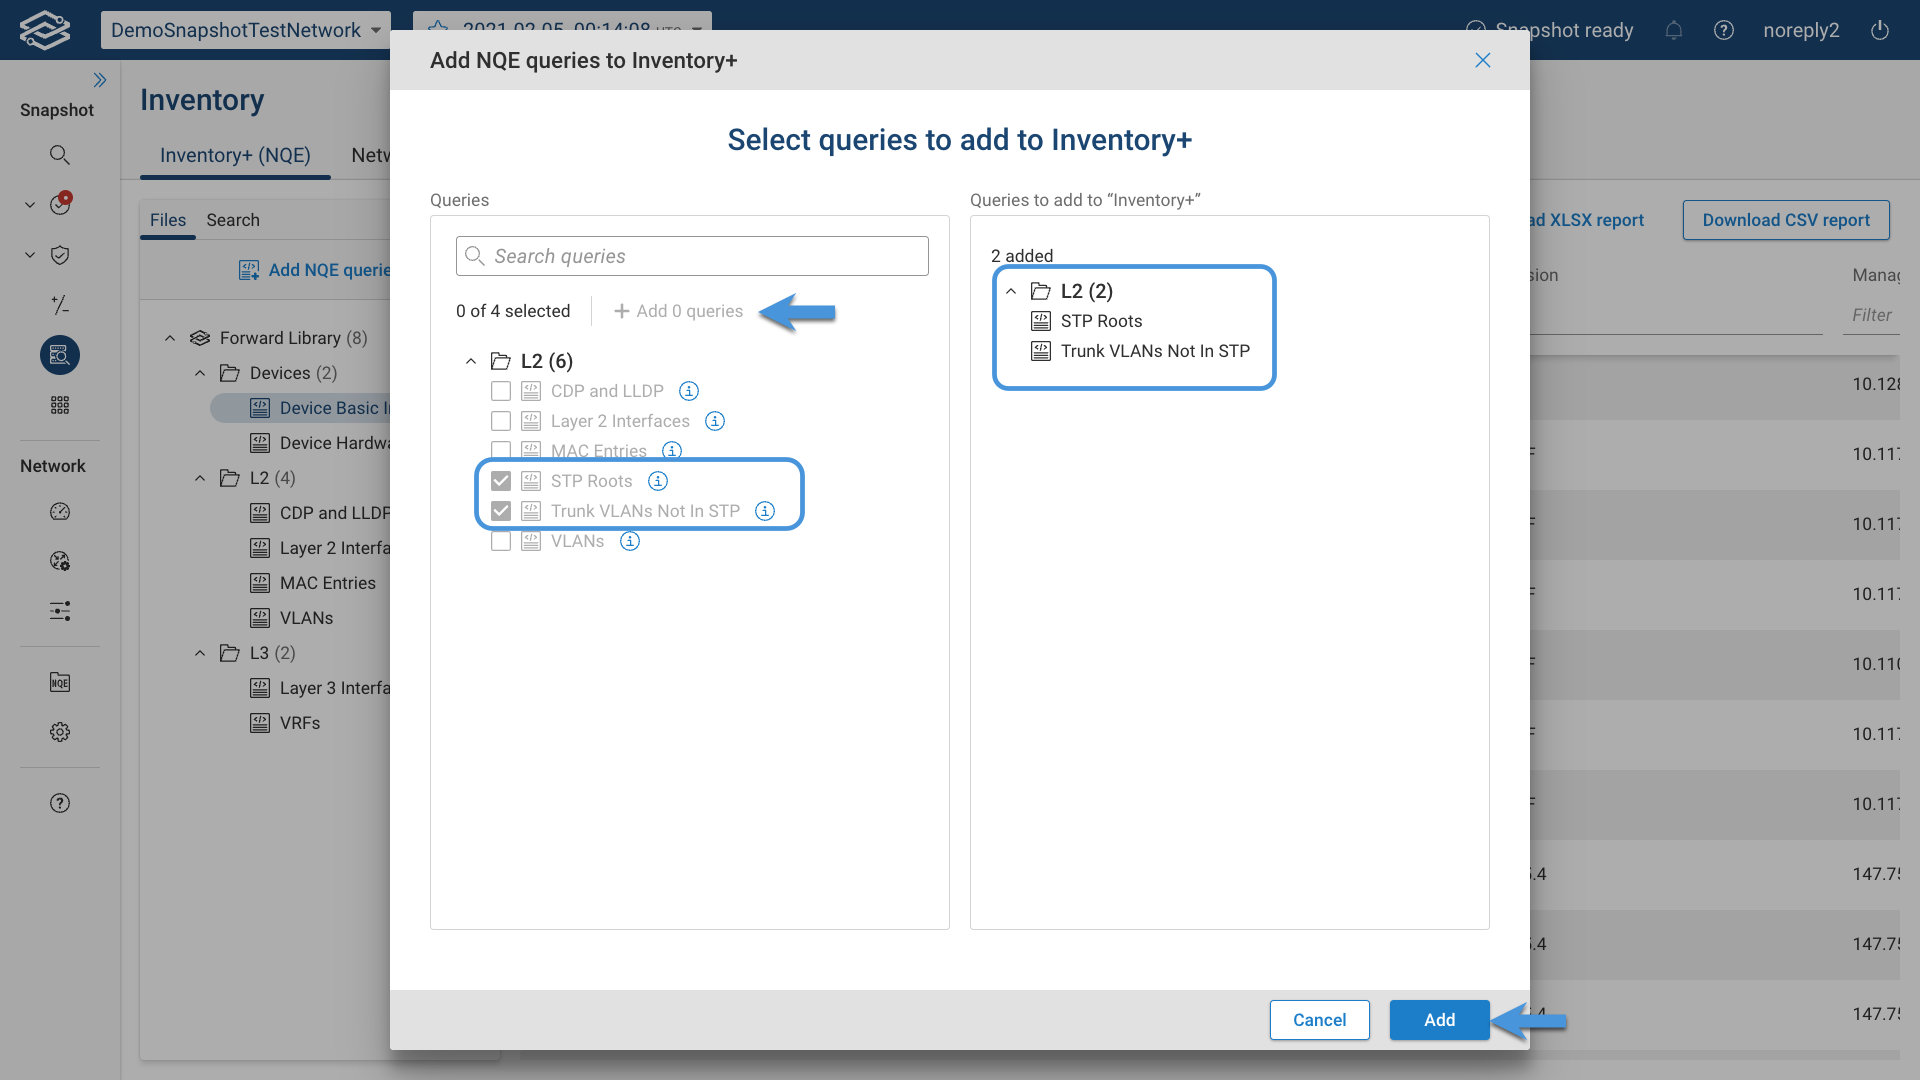Open info for Trunk VLANs Not In STP
This screenshot has width=1920, height=1080.
(765, 511)
